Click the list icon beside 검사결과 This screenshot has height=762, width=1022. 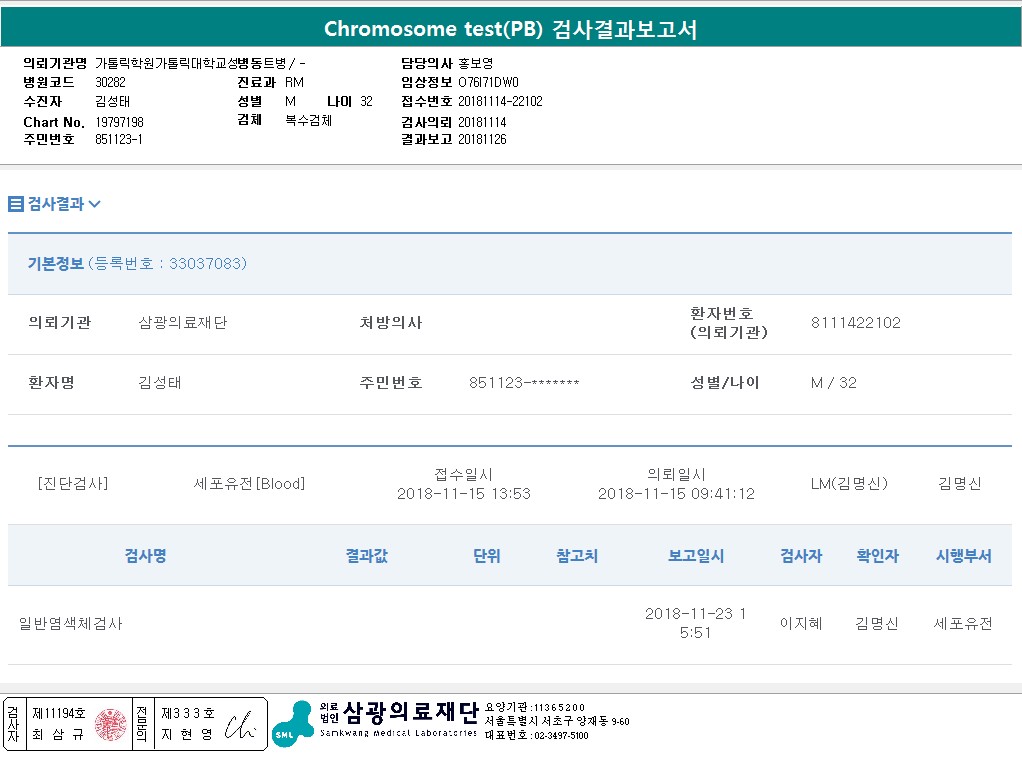[16, 204]
